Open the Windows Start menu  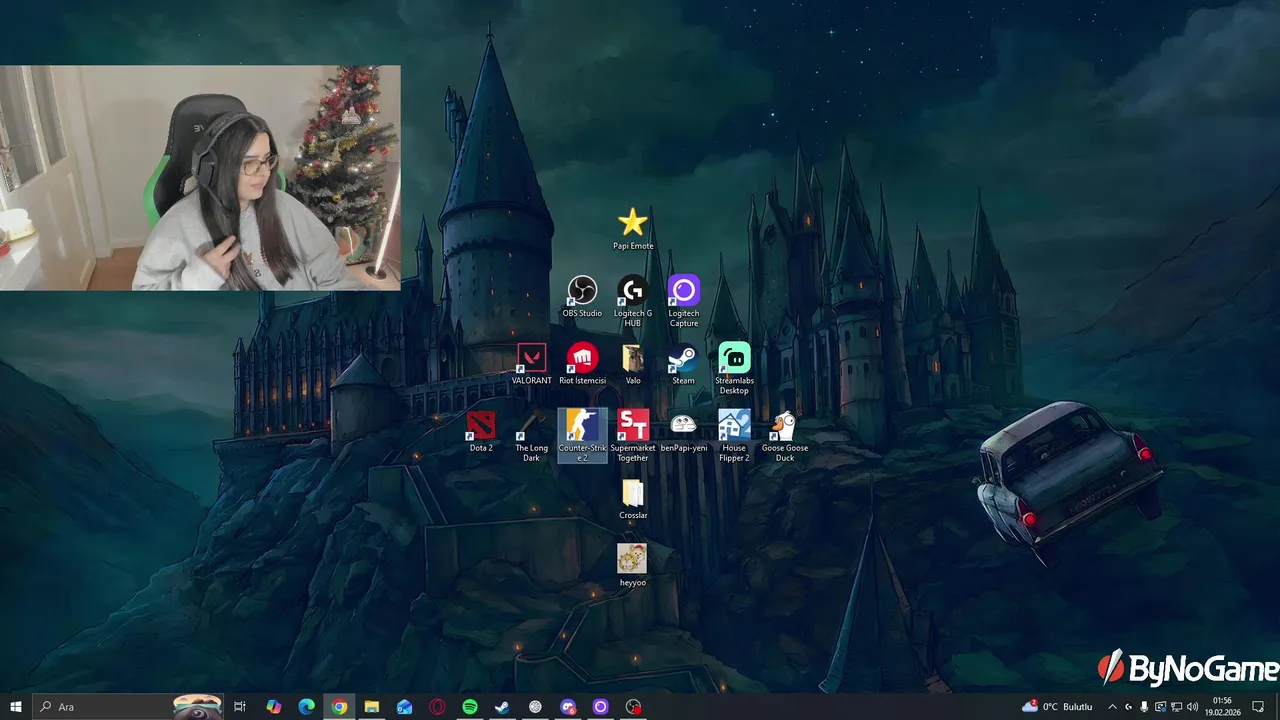pyautogui.click(x=16, y=707)
